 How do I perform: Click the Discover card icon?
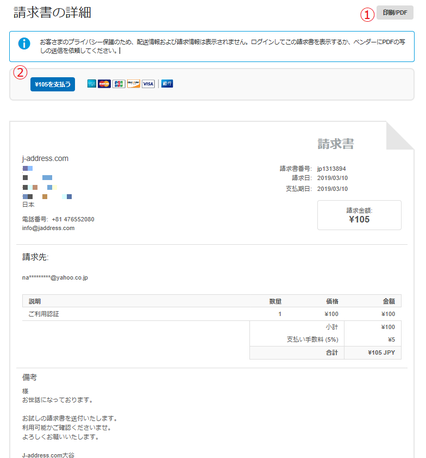click(133, 84)
